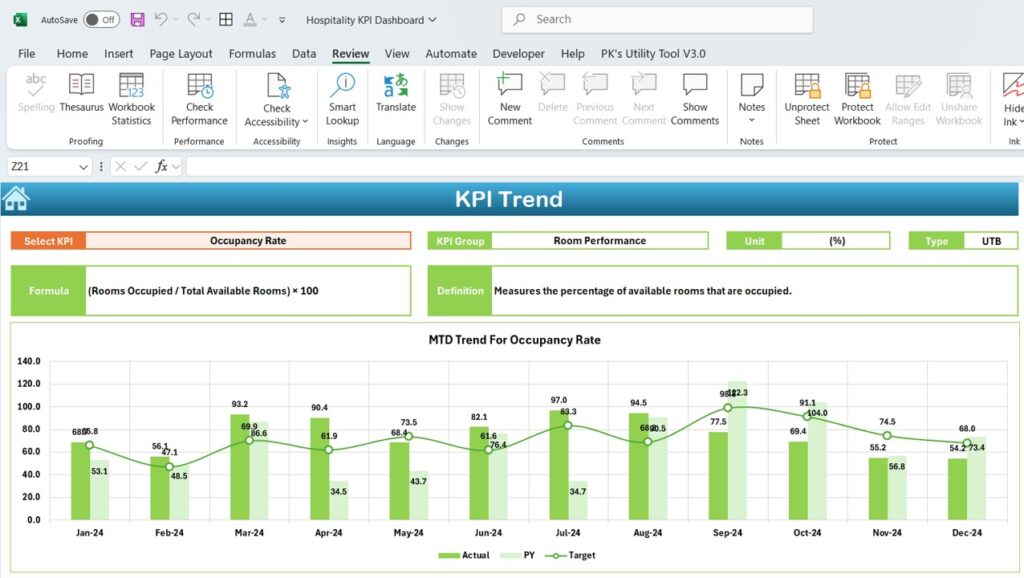This screenshot has height=578, width=1024.
Task: Open Smart Lookup
Action: point(342,99)
